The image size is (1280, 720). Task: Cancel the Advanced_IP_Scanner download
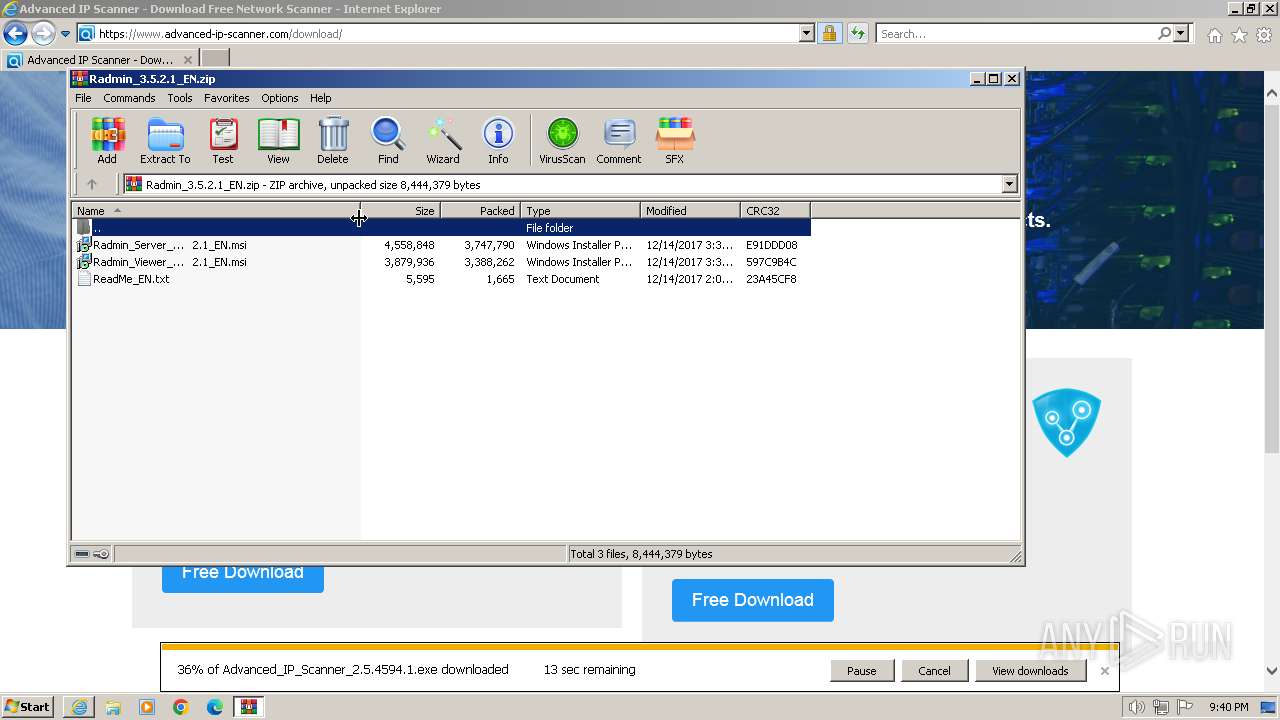934,671
